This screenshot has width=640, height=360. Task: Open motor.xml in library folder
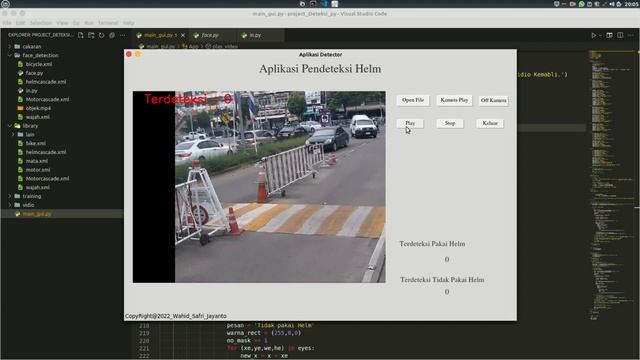tap(38, 170)
